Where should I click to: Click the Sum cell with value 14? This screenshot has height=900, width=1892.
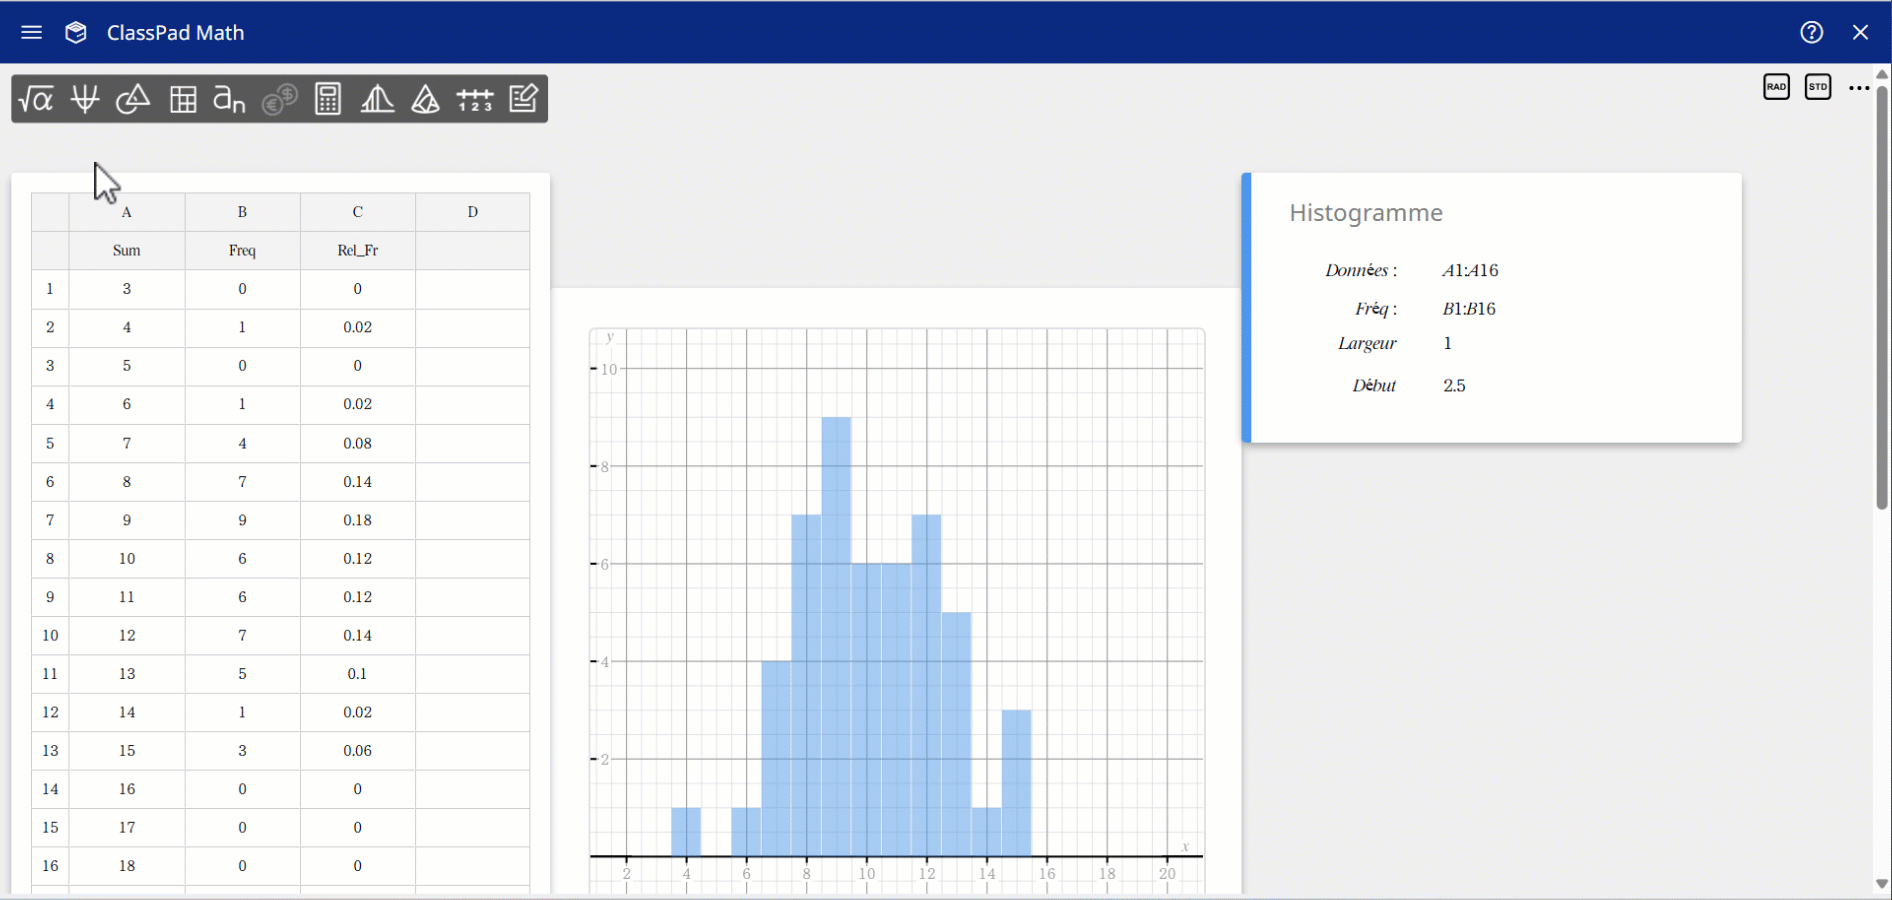tap(127, 712)
